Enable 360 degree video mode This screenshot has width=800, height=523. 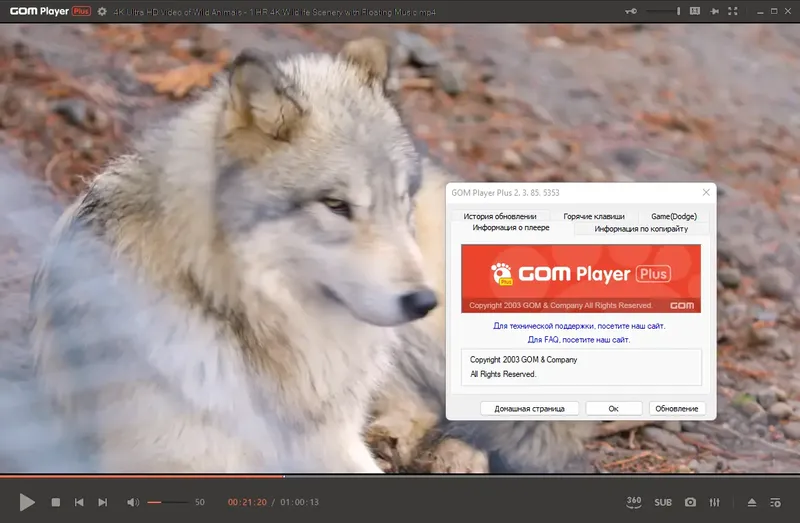pyautogui.click(x=634, y=502)
